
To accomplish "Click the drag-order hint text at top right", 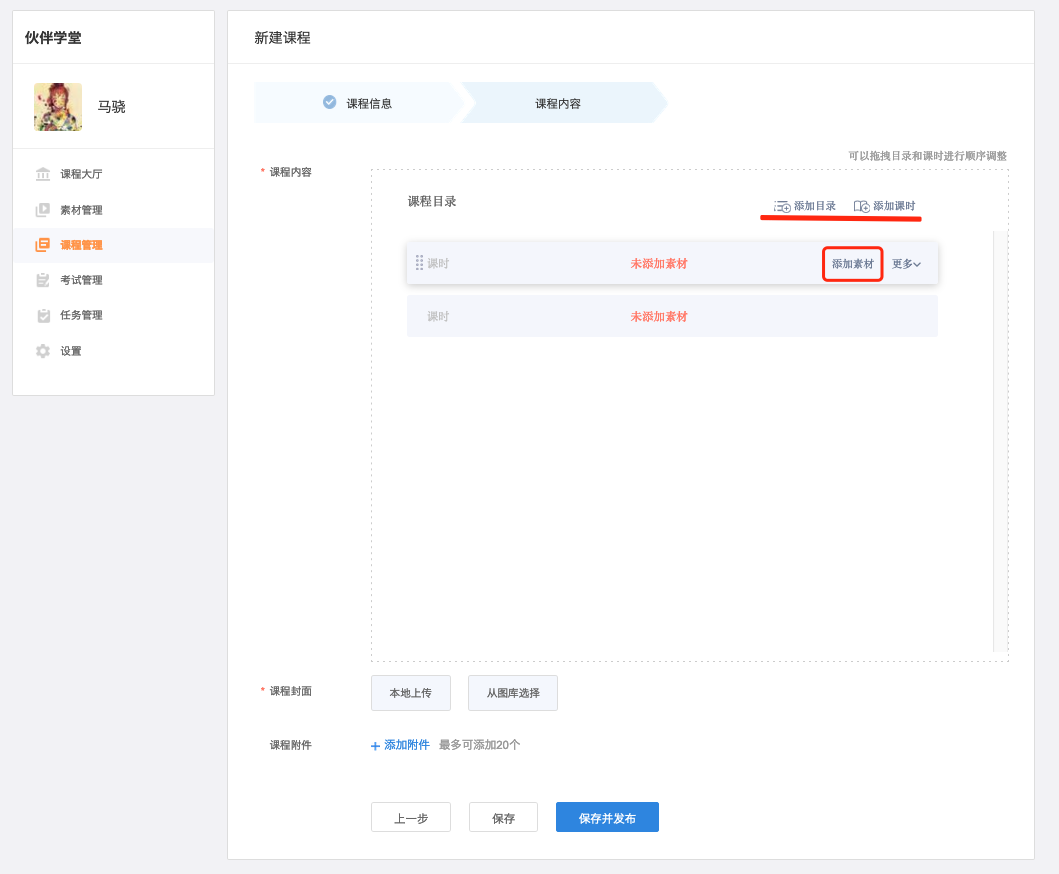I will pyautogui.click(x=927, y=155).
